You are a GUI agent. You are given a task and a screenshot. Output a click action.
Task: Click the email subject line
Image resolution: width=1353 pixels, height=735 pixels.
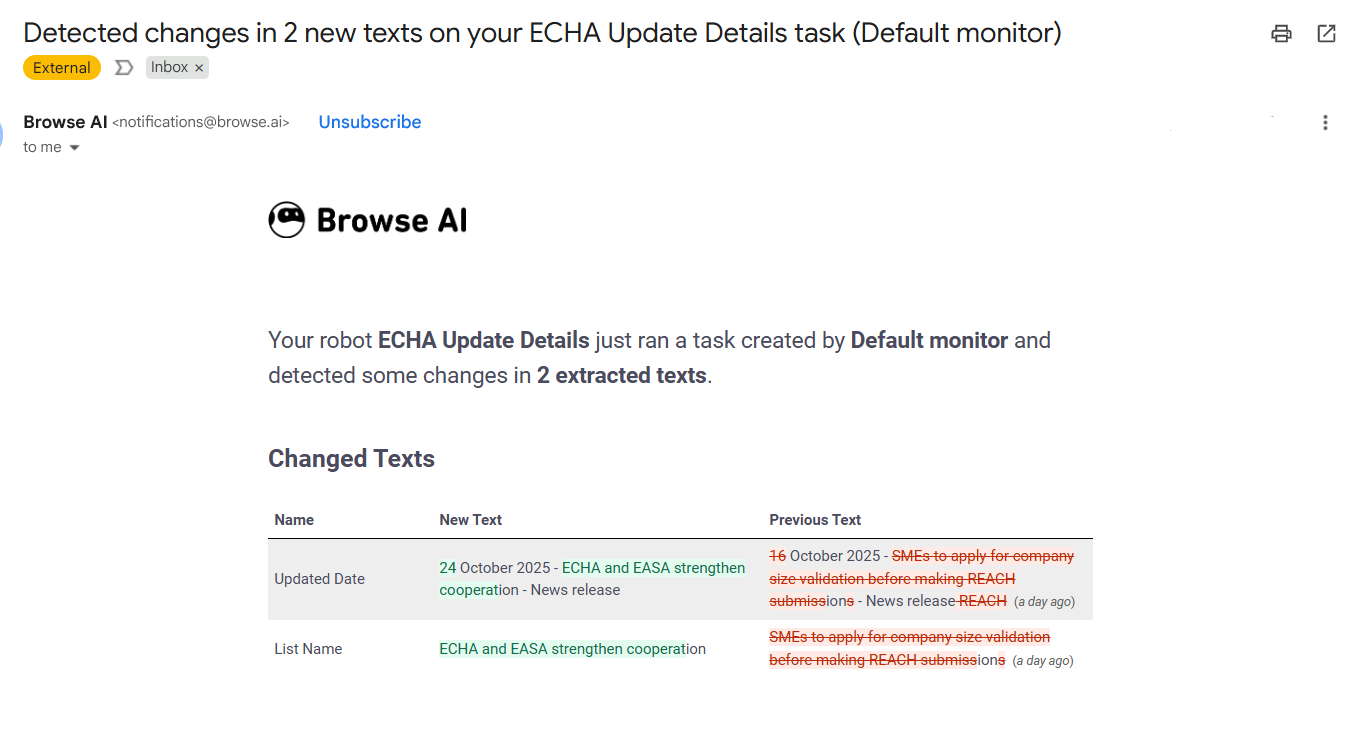click(x=541, y=33)
